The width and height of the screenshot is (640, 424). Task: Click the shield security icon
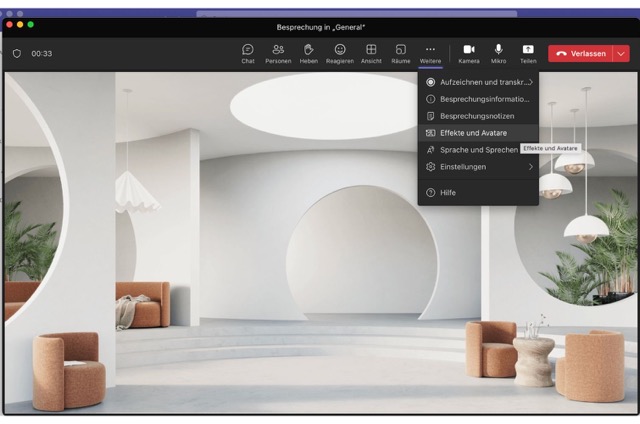[x=17, y=53]
